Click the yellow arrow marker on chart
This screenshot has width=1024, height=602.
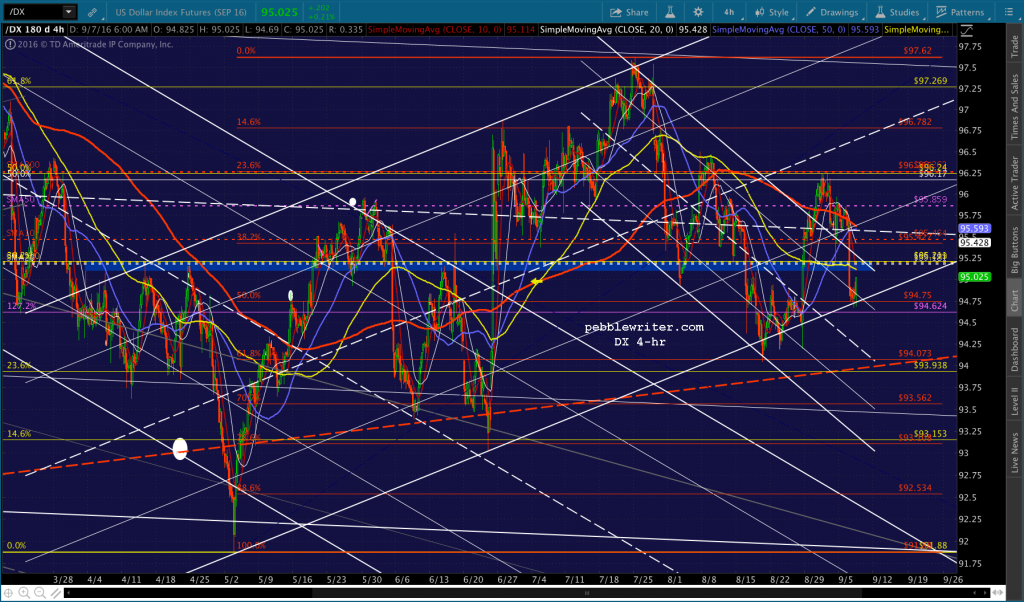[x=536, y=281]
